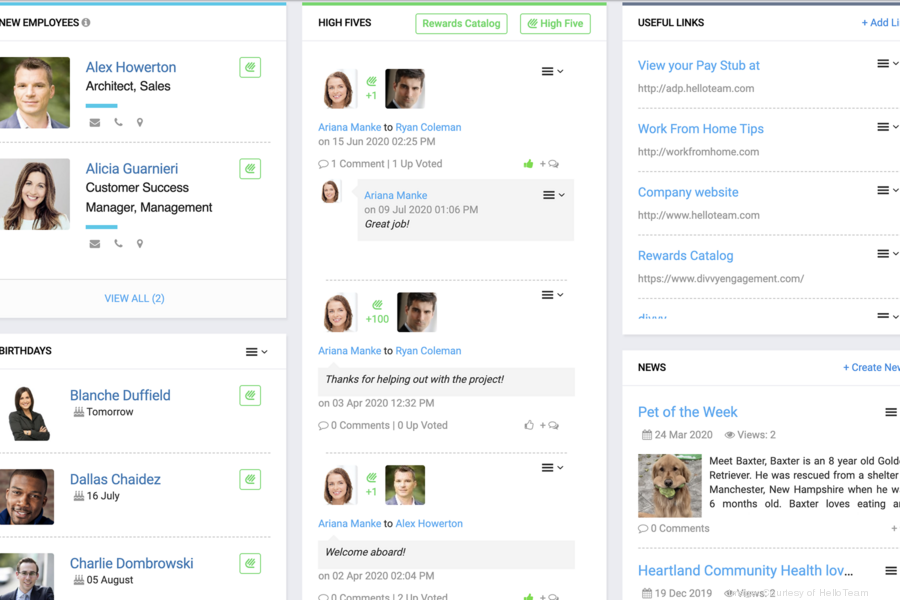Screen dimensions: 900x600
Task: Open Birthdays panel hamburger menu
Action: [x=256, y=352]
